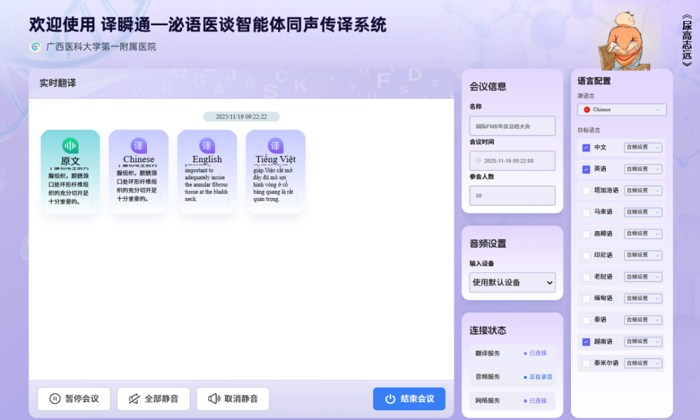Viewport: 700px width, 420px height.
Task: Select the 原文 transcript card
Action: point(70,171)
